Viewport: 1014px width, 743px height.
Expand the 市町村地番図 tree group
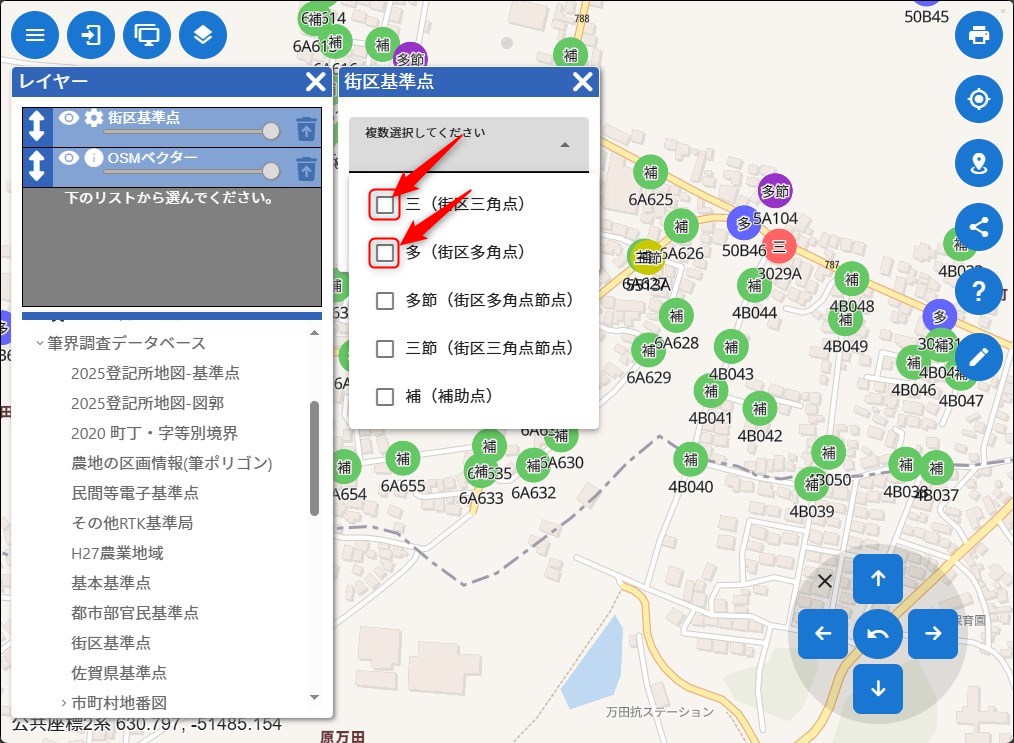(x=63, y=702)
